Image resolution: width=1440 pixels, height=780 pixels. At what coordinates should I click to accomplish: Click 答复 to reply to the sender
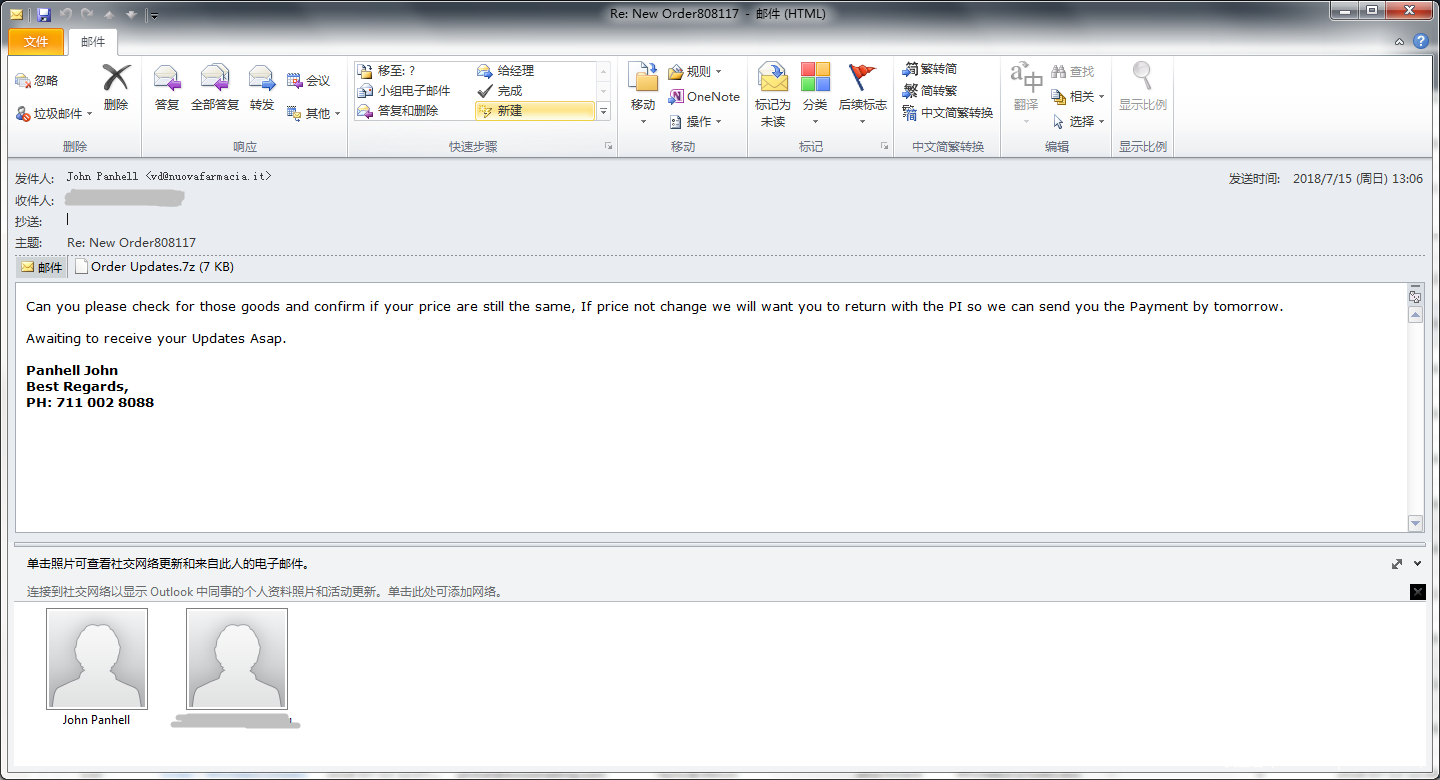[167, 87]
